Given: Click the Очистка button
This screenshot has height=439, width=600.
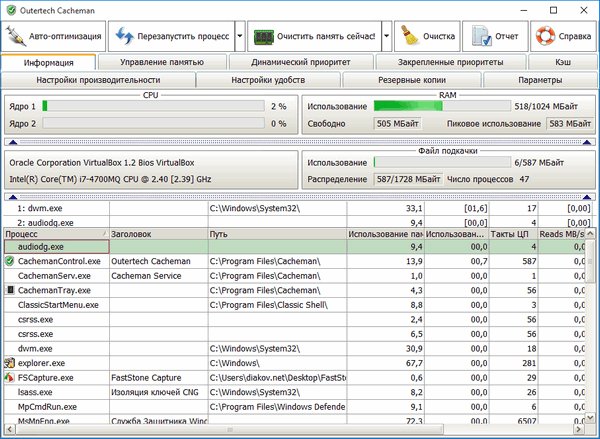Looking at the screenshot, I should point(427,36).
